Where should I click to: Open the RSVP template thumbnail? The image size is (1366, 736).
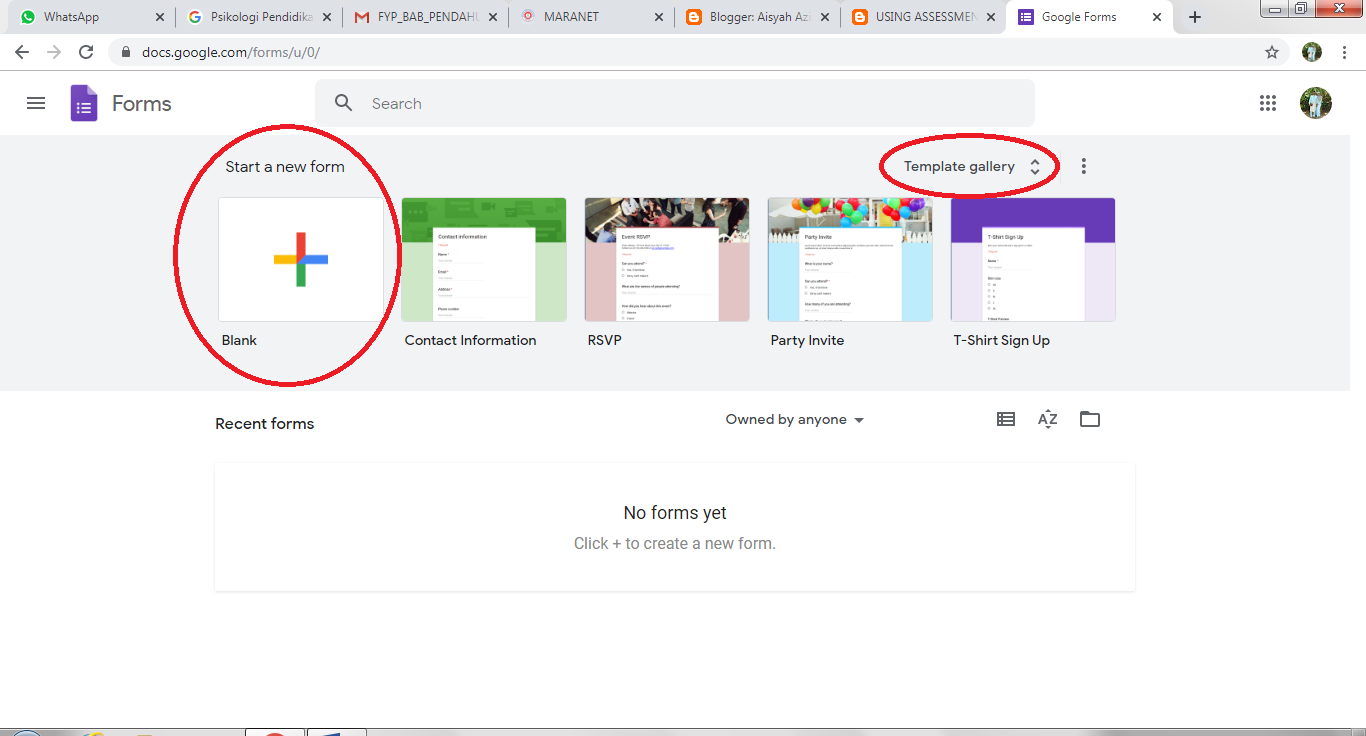point(666,259)
